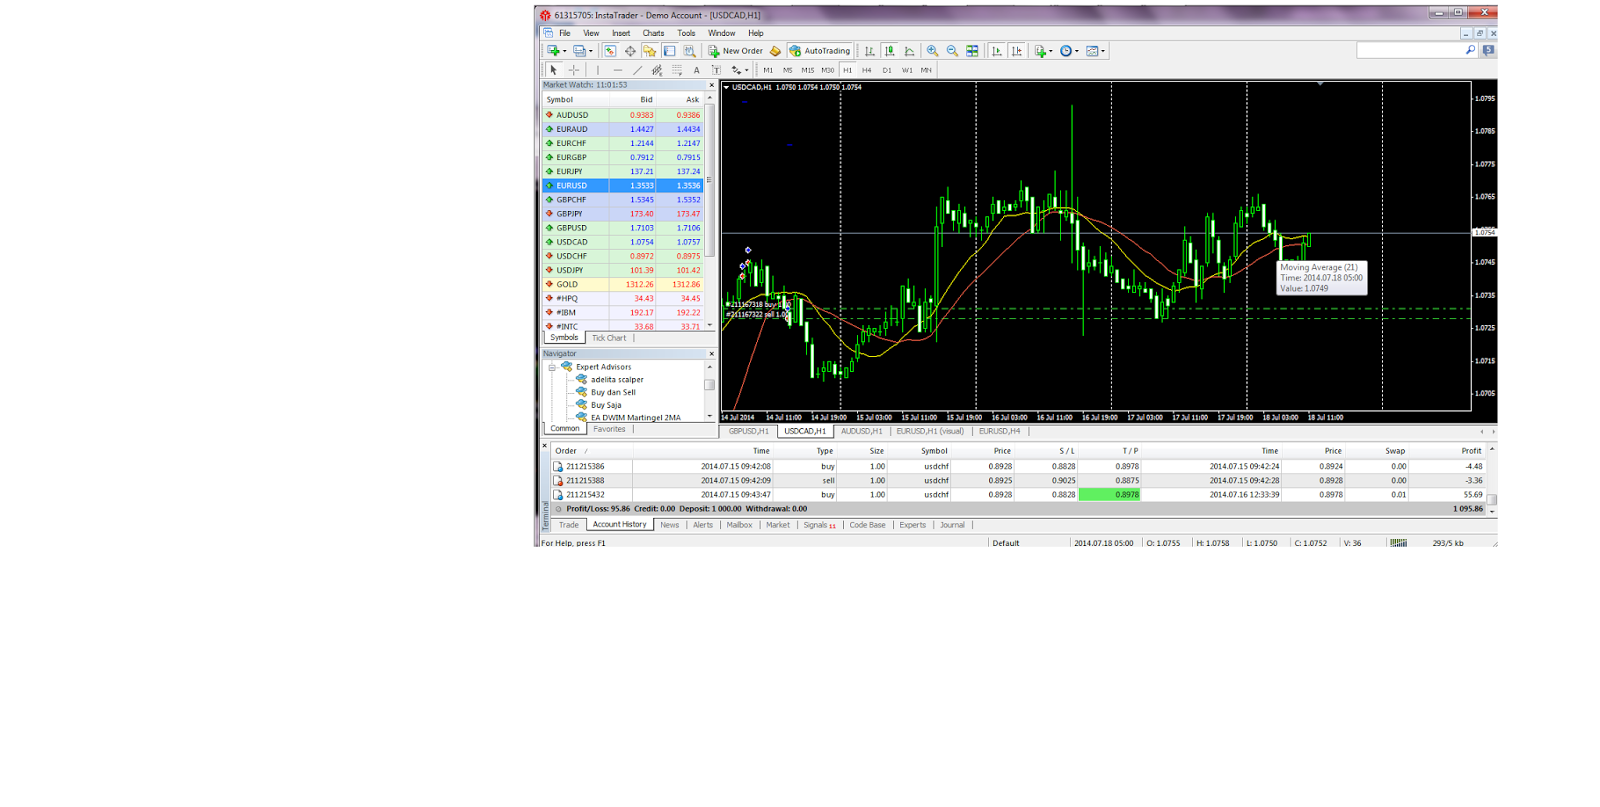Click Market Watch list scroll-down arrow
The image size is (1600, 807).
[x=710, y=325]
